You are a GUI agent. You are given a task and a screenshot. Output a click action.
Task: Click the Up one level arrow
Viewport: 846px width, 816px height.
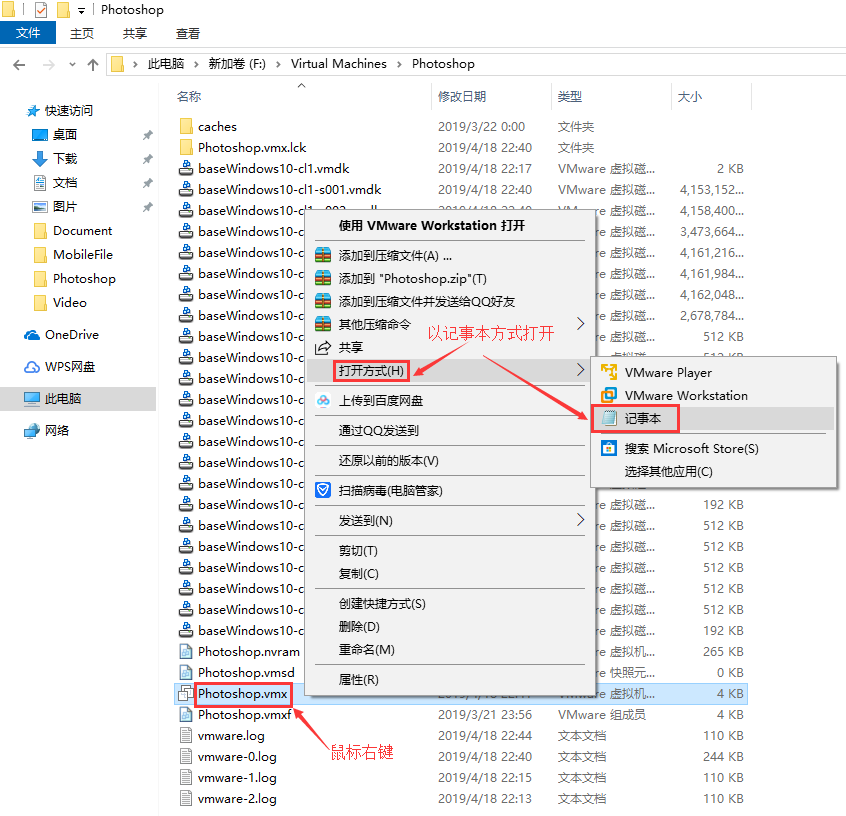click(93, 65)
